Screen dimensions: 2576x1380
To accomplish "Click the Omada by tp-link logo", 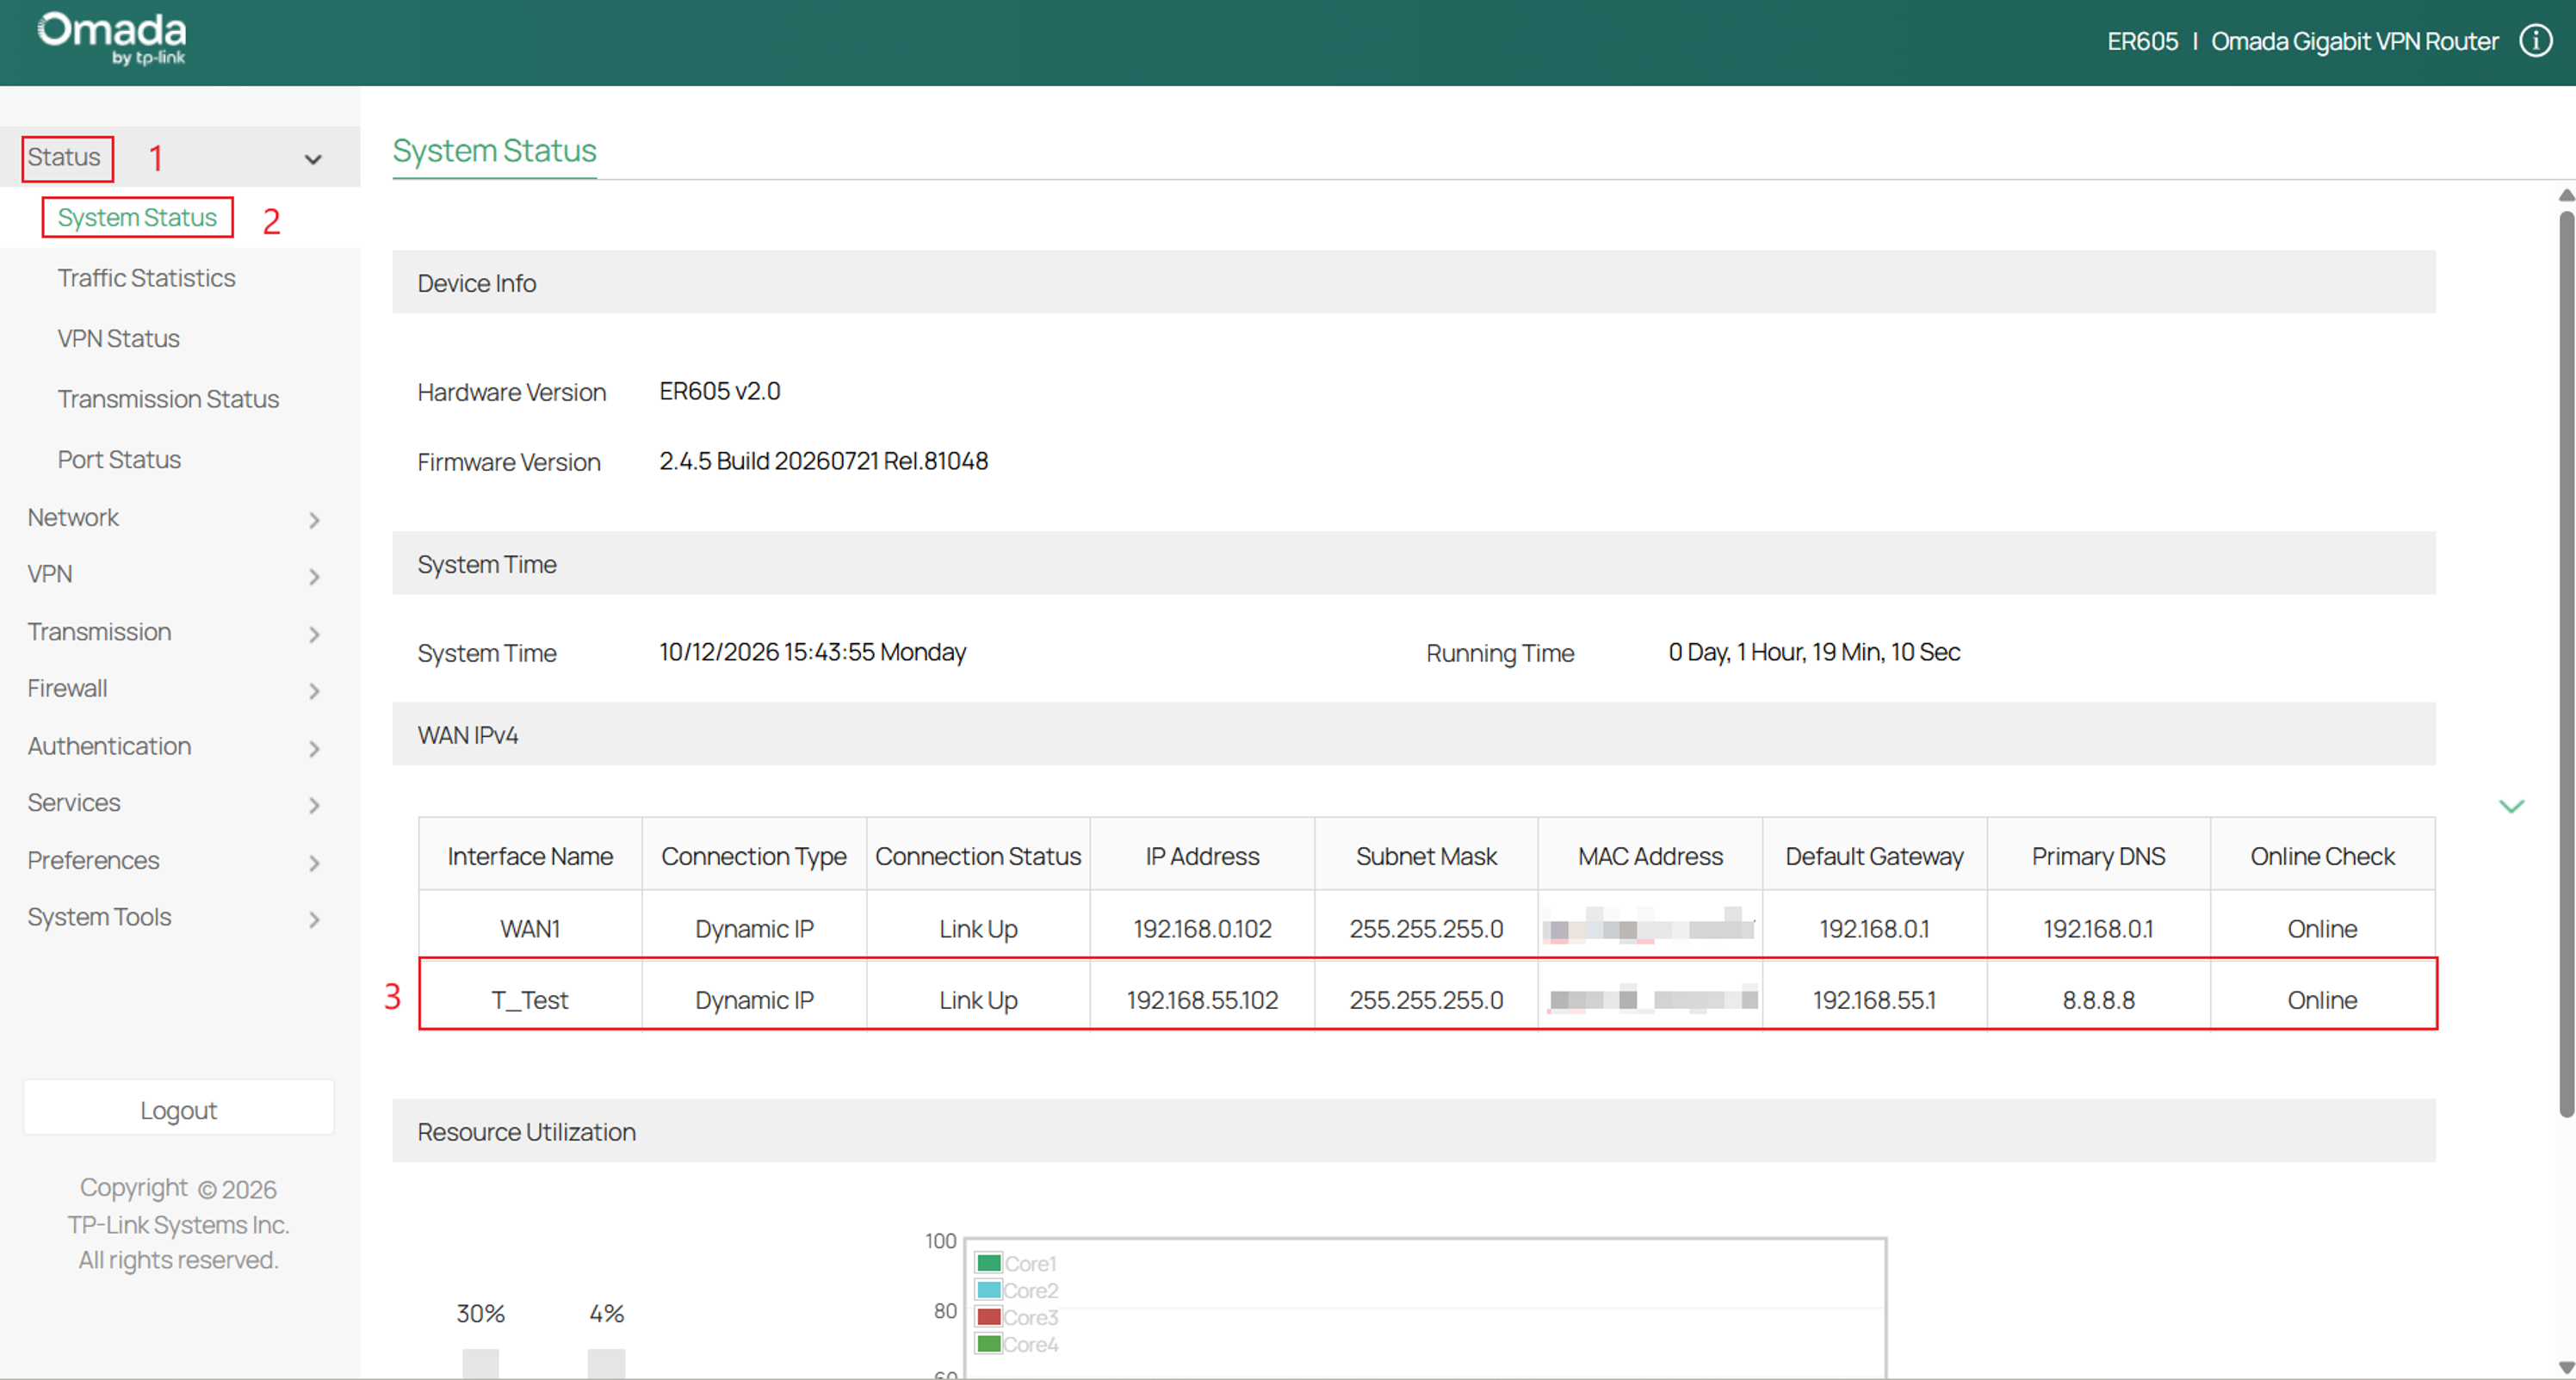I will point(112,38).
